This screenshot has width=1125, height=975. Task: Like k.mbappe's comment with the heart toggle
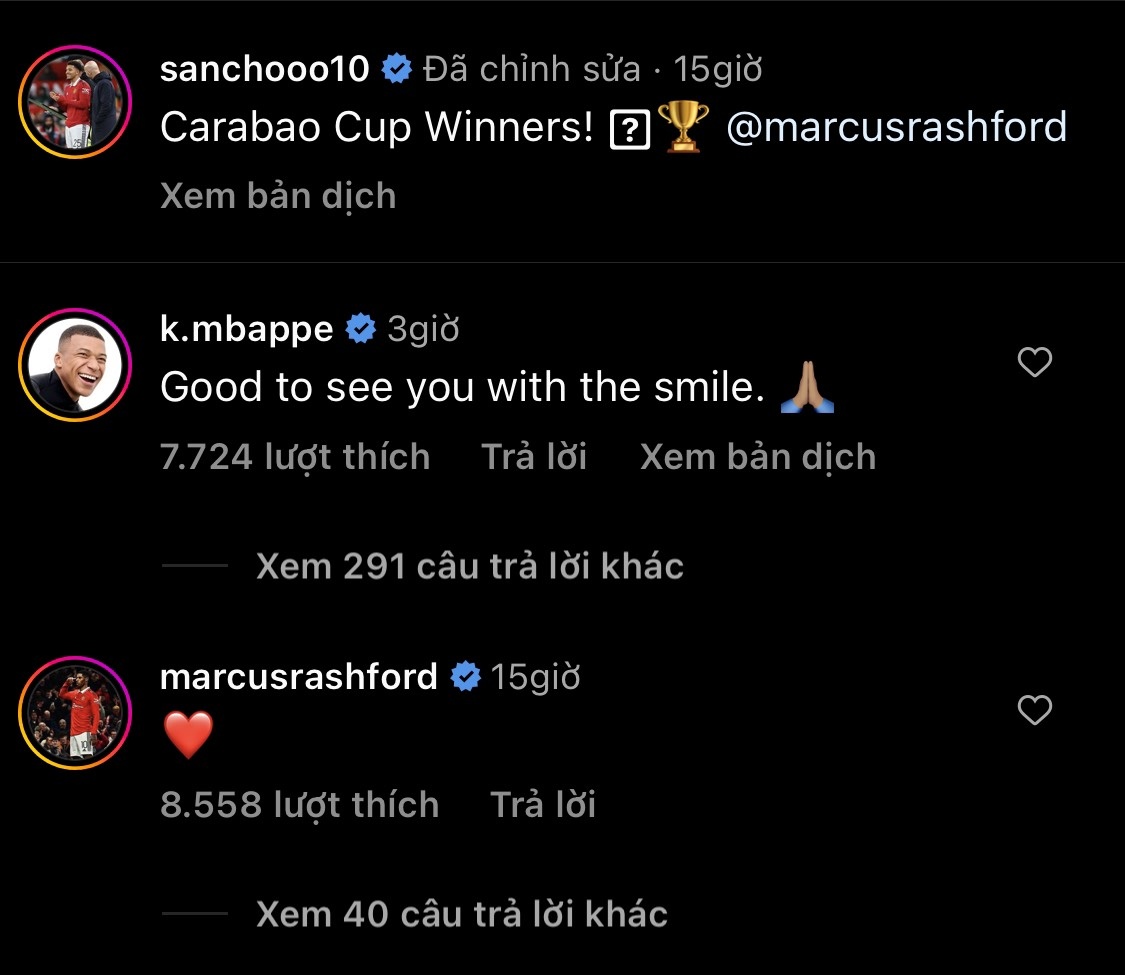click(1034, 363)
